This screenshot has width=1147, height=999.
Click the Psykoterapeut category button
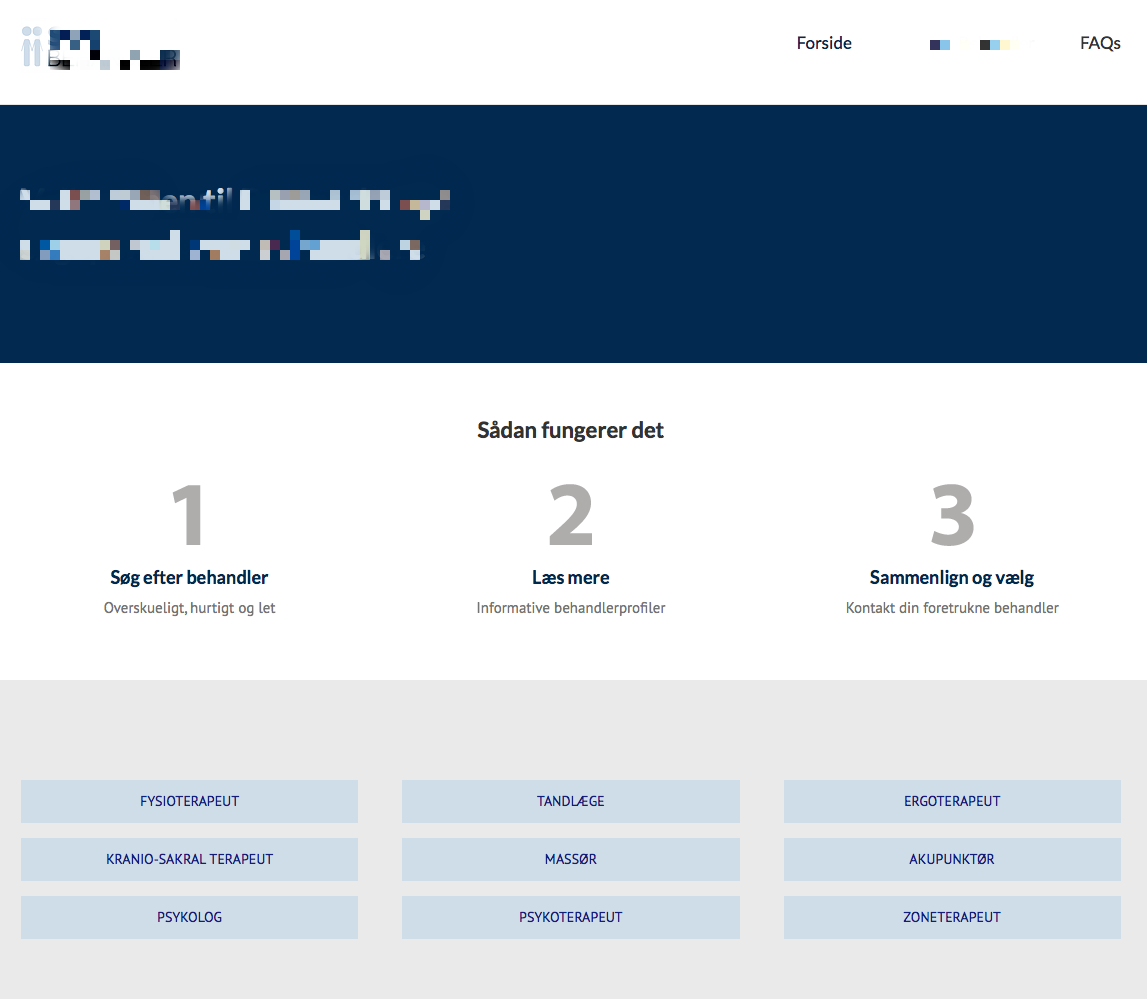(x=570, y=917)
